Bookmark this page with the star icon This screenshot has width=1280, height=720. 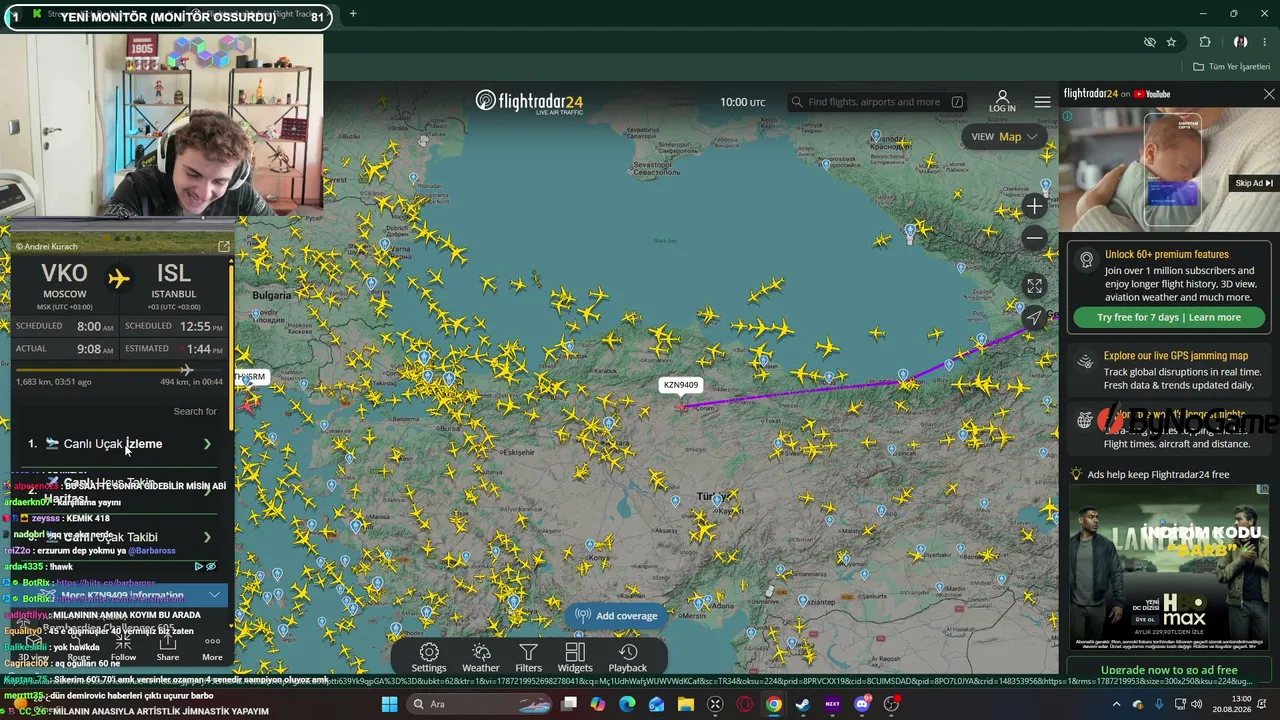1171,42
